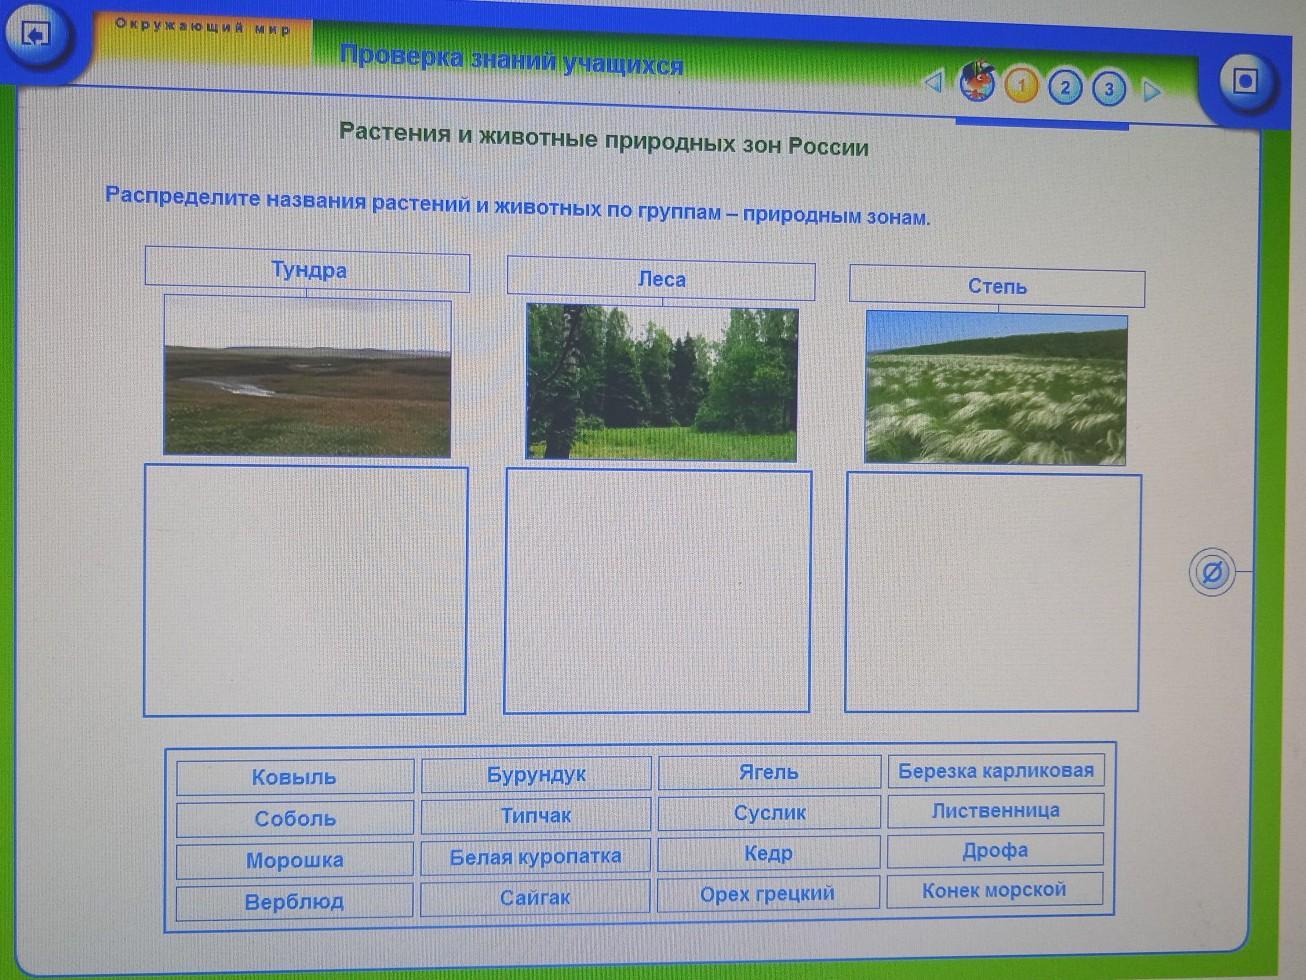This screenshot has height=980, width=1306.
Task: Click the steppe feather-grass picture
Action: tap(996, 388)
